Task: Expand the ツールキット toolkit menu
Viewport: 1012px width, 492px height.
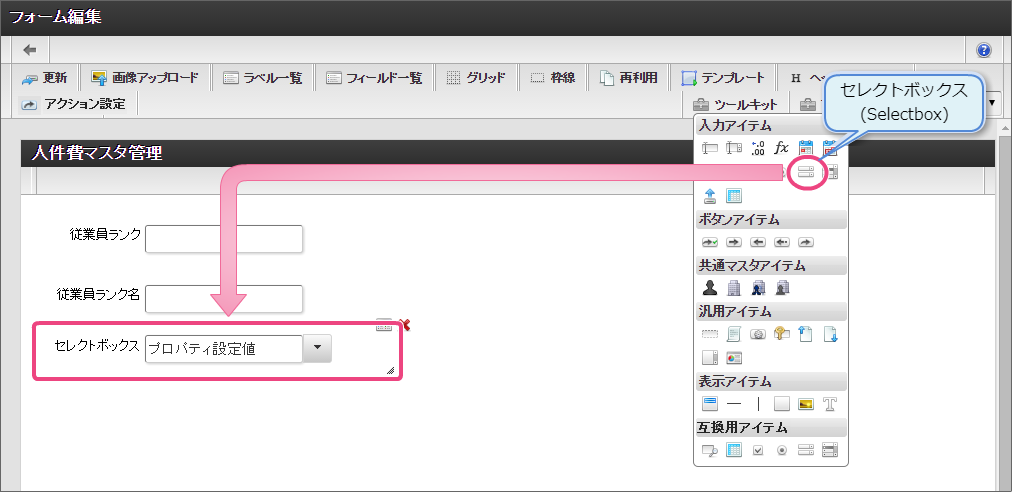Action: coord(735,104)
